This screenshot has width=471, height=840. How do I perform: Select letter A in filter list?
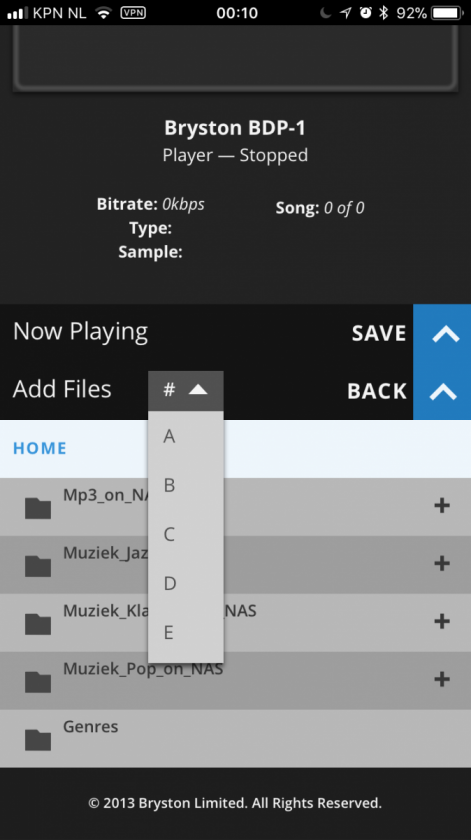pyautogui.click(x=186, y=437)
